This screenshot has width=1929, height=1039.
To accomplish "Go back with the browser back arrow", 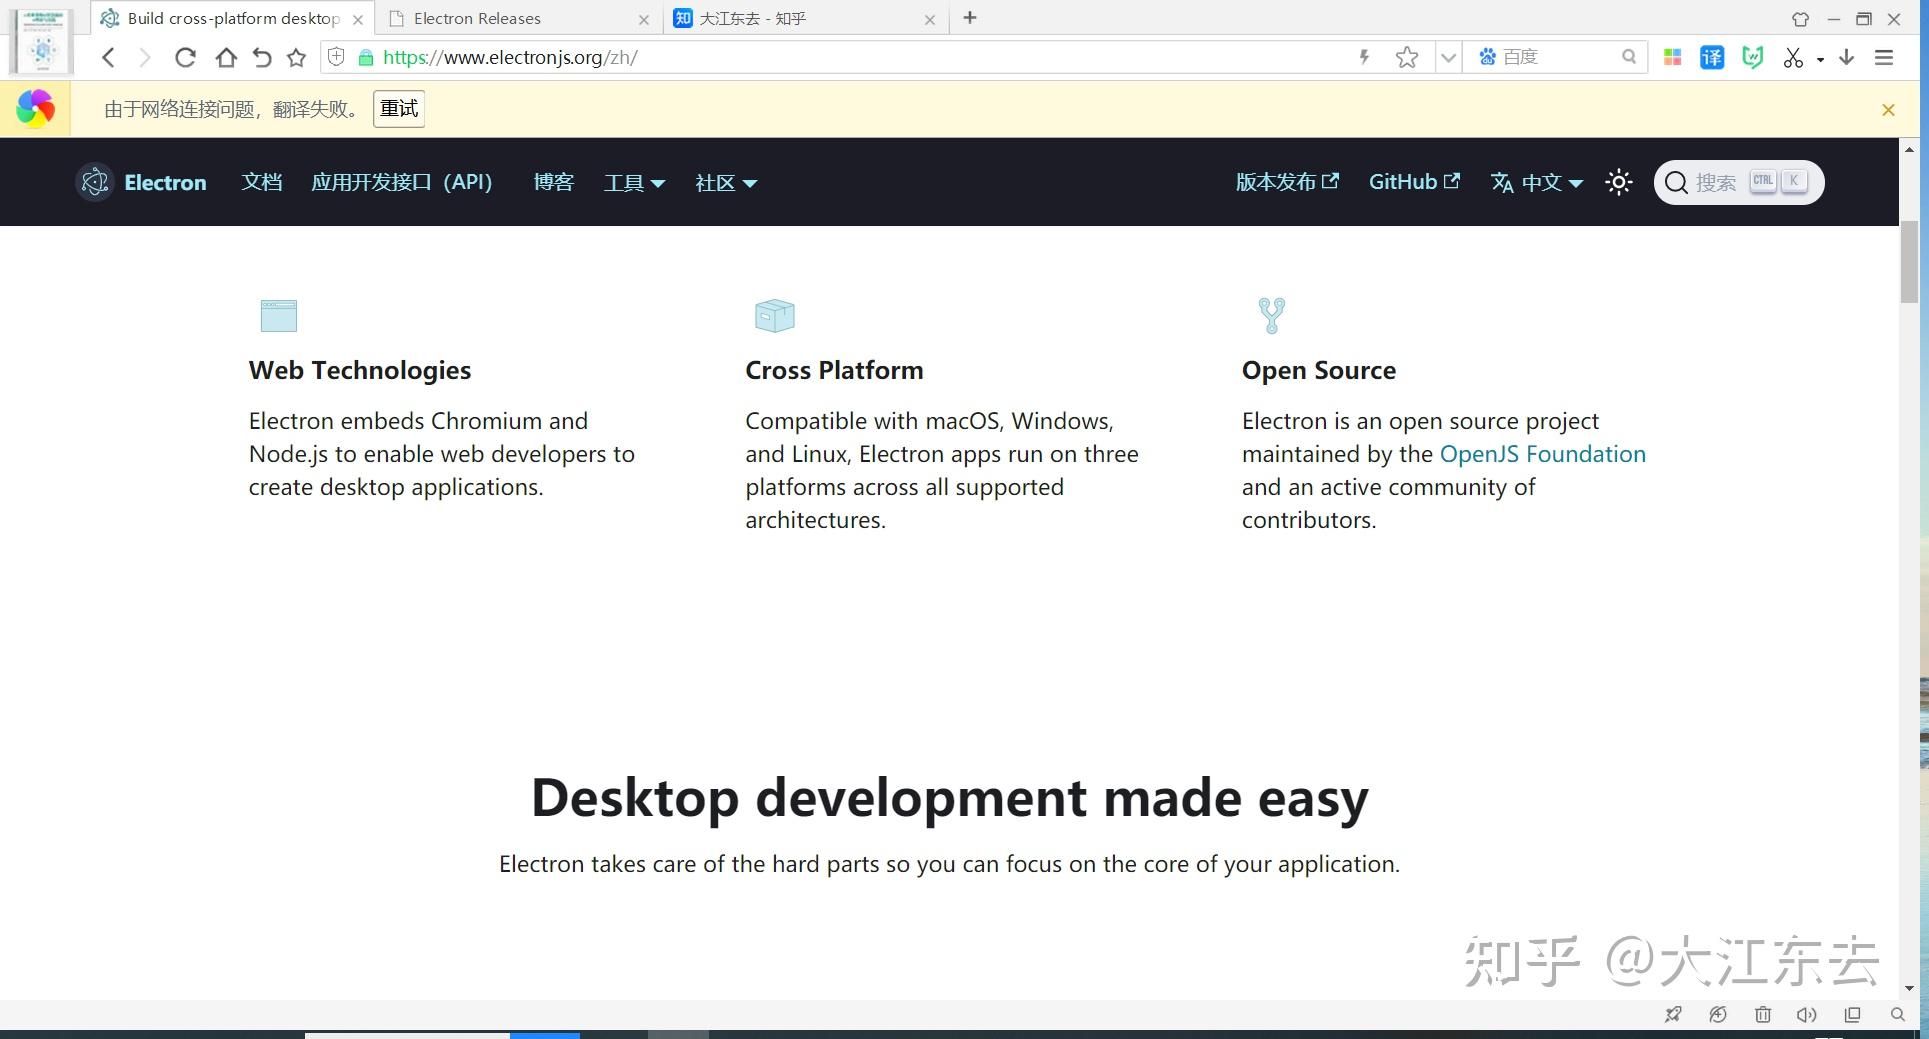I will click(x=109, y=58).
